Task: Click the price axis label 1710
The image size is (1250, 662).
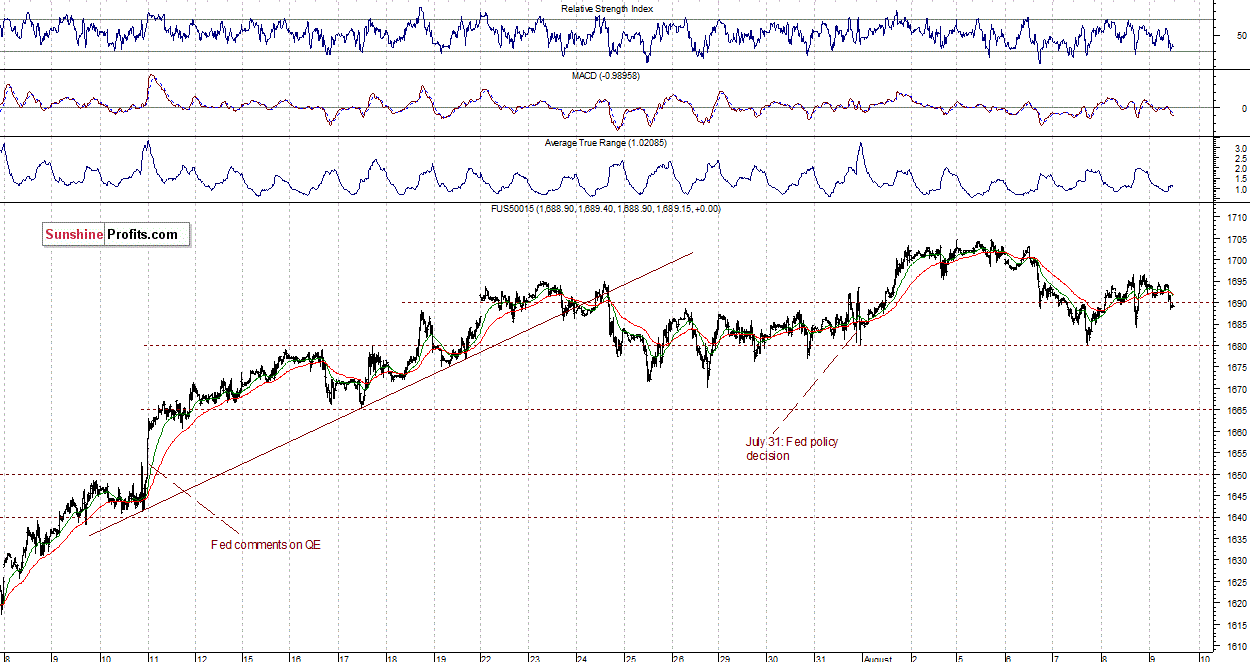Action: [1237, 218]
